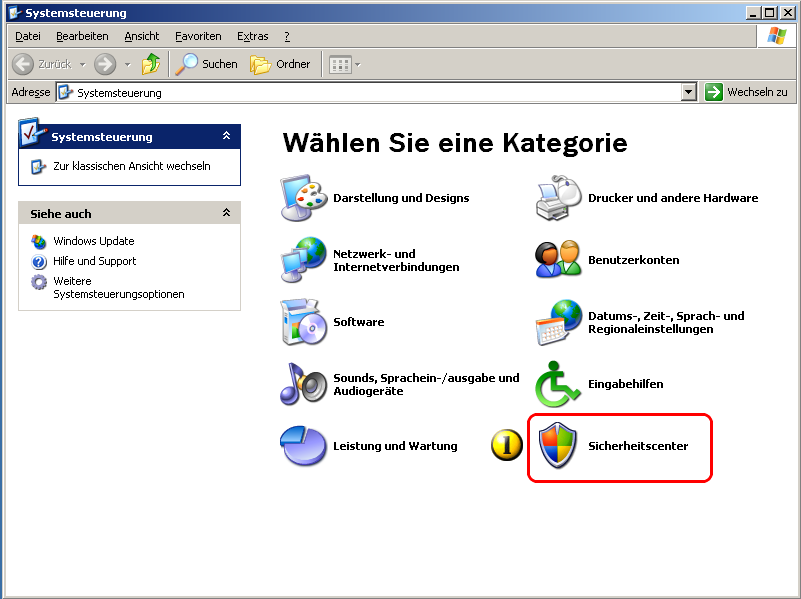The height and width of the screenshot is (599, 801).
Task: Open the Software CD box icon
Action: [x=303, y=322]
